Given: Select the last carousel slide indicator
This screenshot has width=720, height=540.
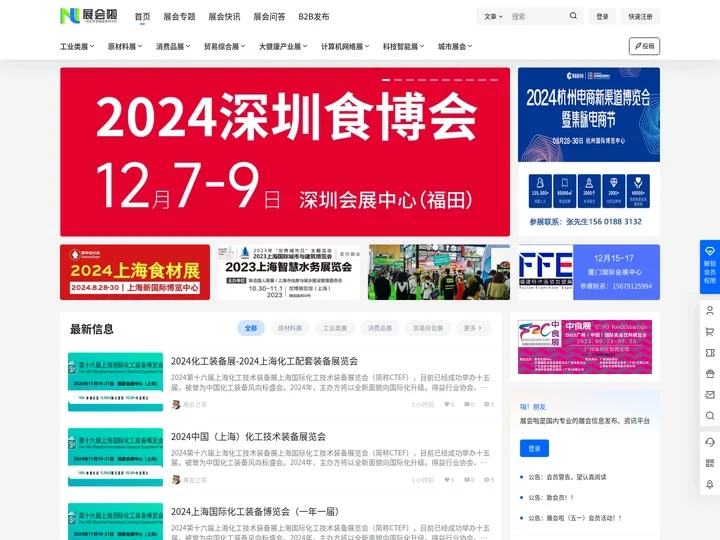Looking at the screenshot, I should click(494, 80).
